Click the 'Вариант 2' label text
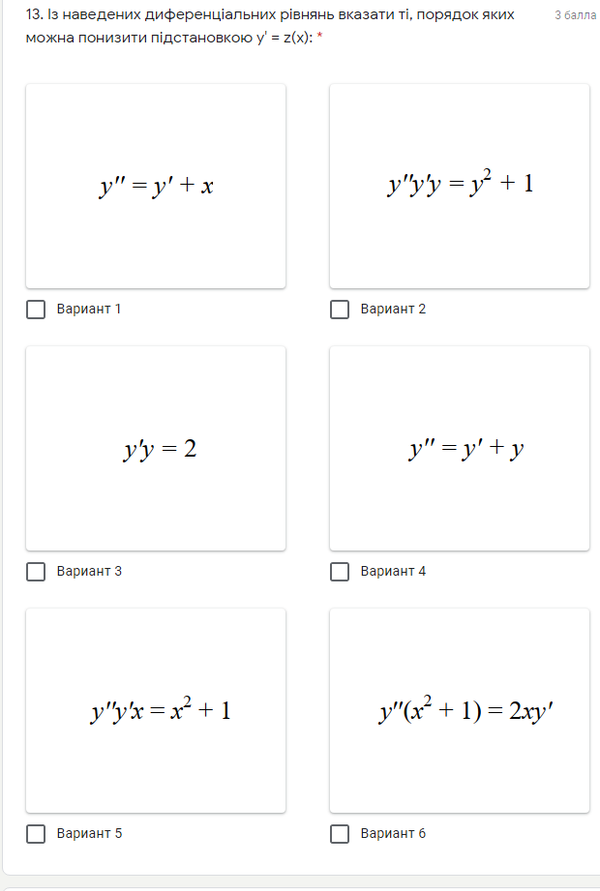The height and width of the screenshot is (891, 600). pos(393,309)
